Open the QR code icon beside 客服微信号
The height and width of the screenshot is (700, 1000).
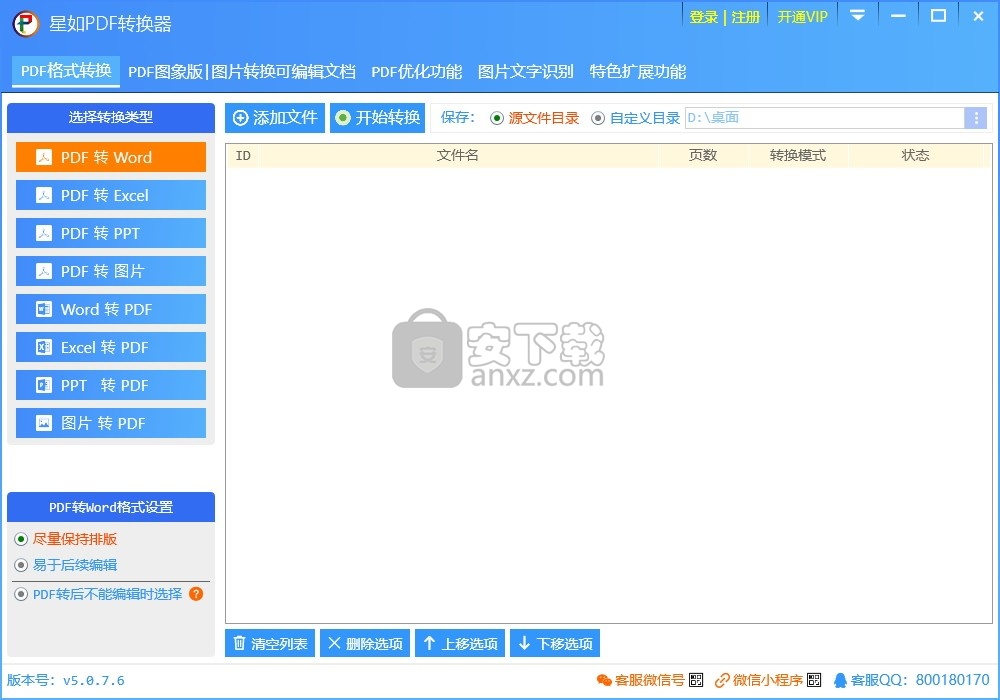696,680
